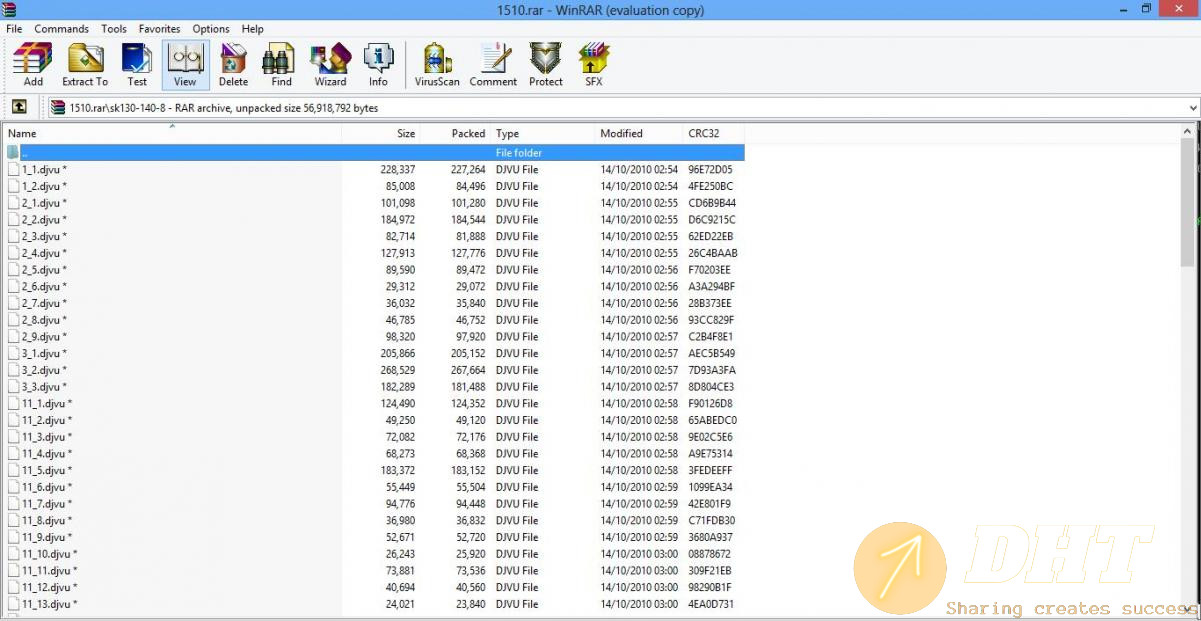Start VirusScan on the archive

[437, 65]
